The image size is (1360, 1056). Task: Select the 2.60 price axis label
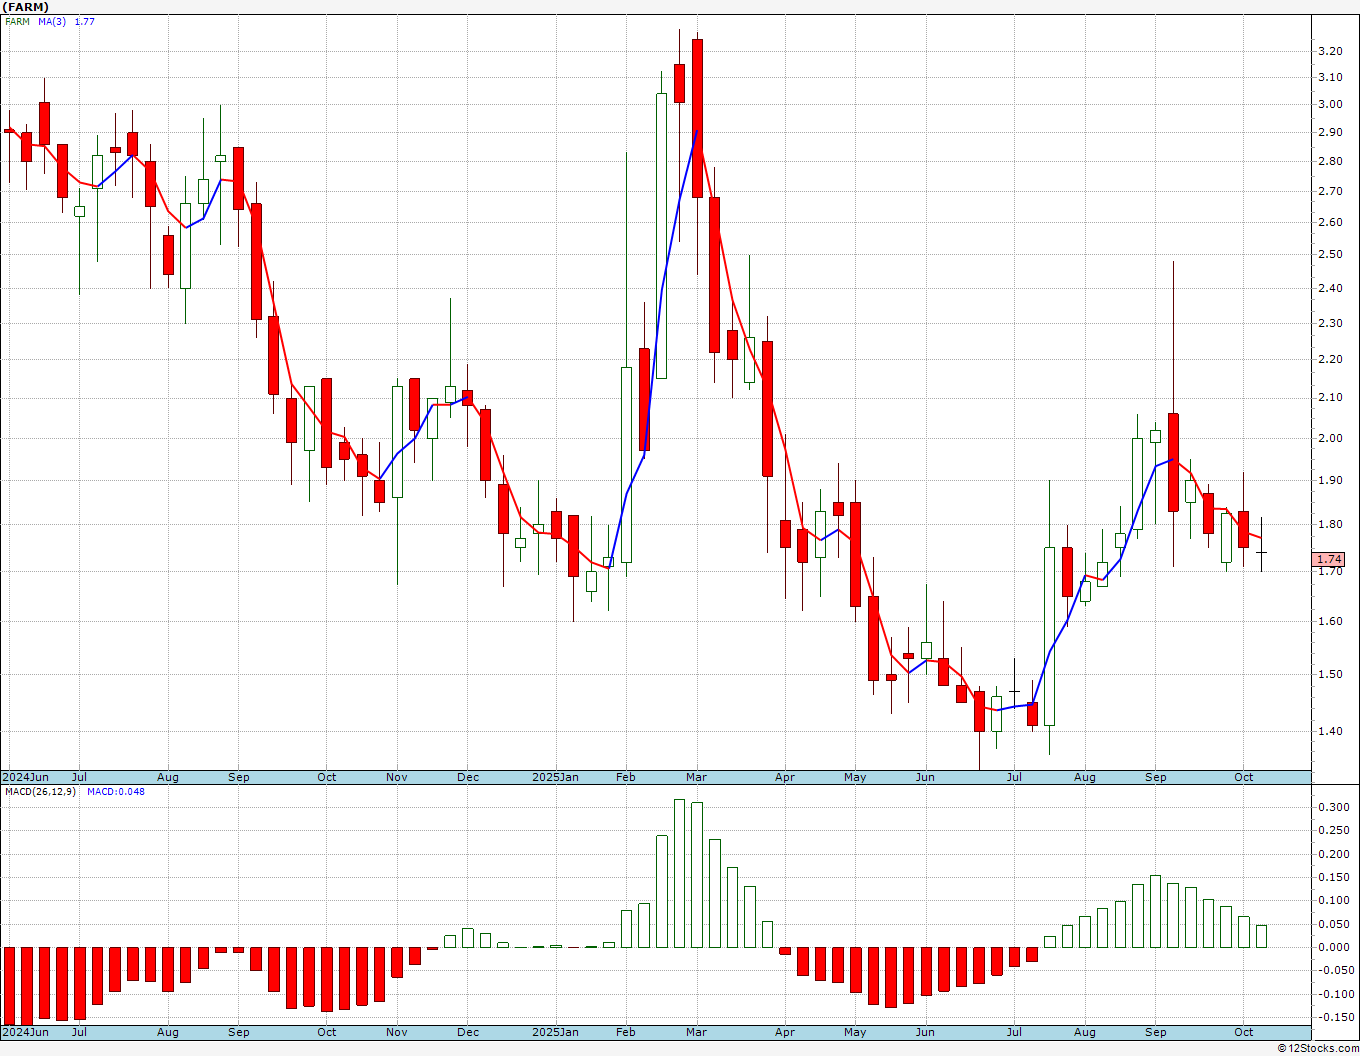coord(1330,223)
